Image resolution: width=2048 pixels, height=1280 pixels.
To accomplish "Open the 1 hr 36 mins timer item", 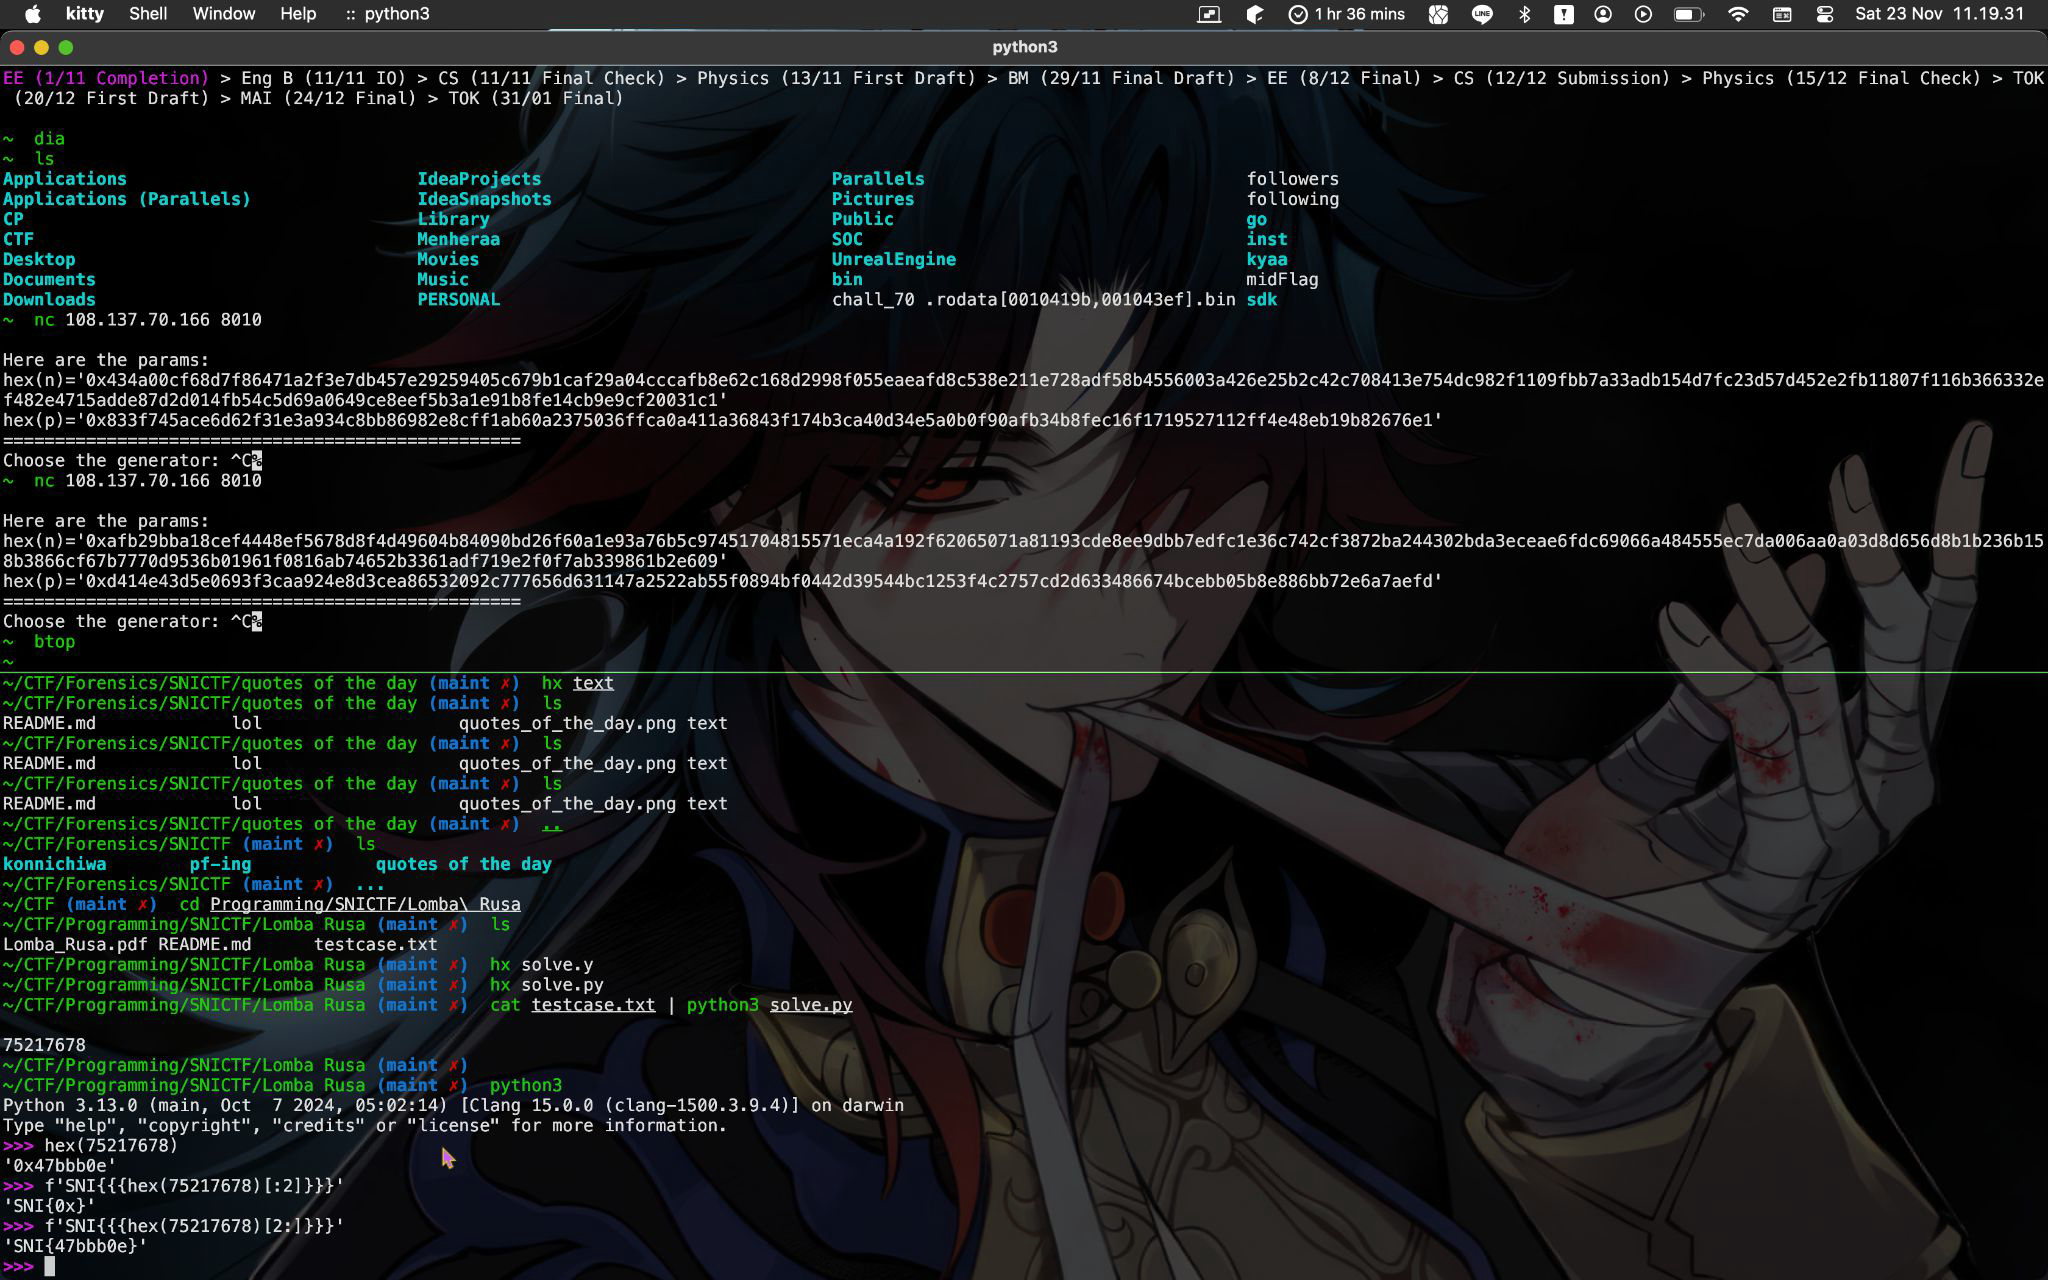I will [x=1346, y=14].
